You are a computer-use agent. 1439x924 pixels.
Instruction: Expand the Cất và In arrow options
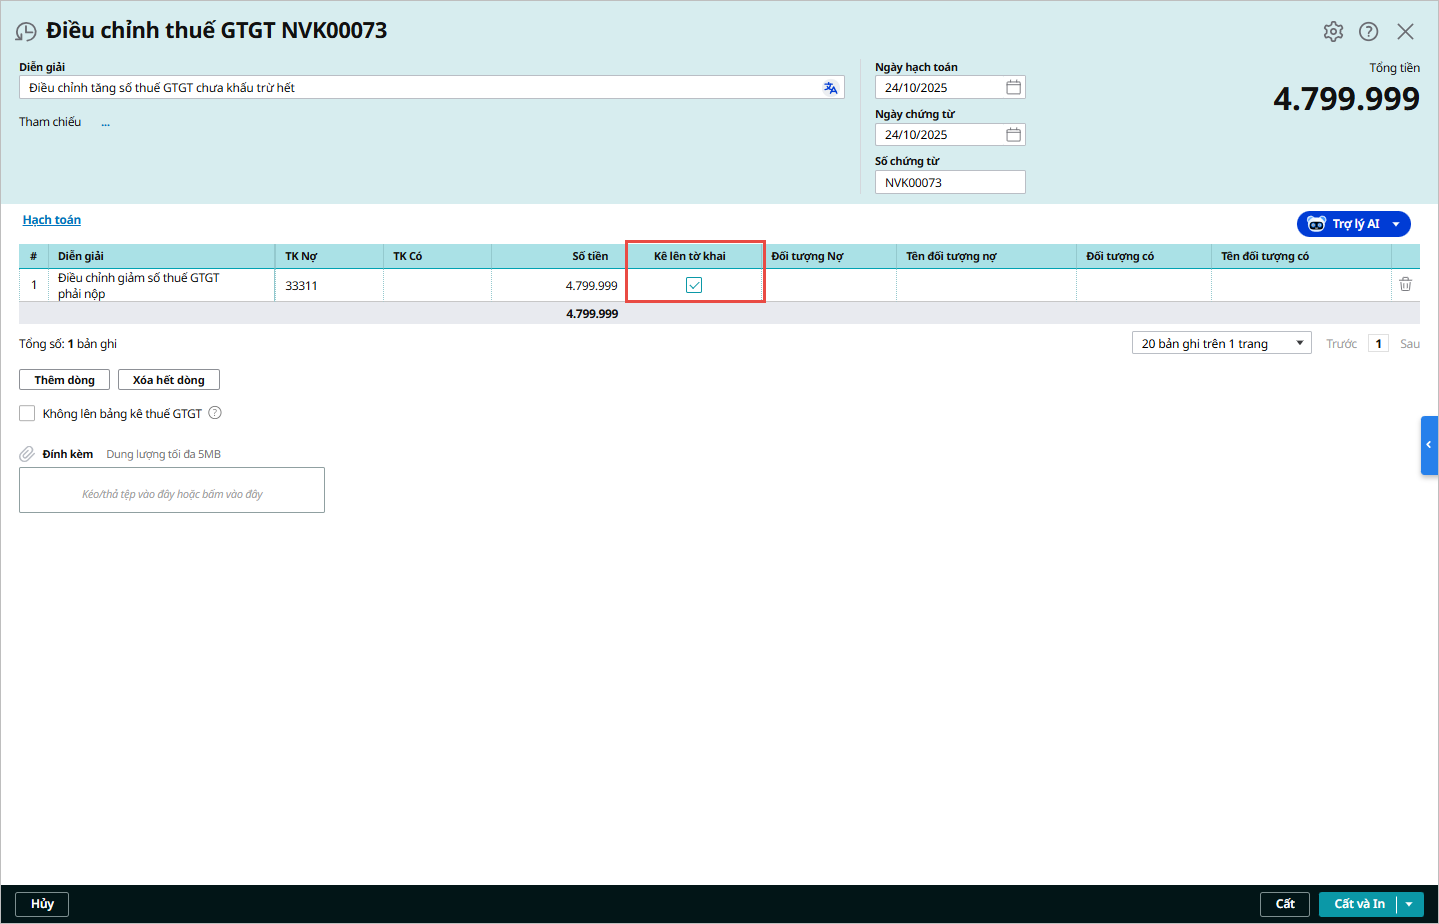click(1409, 904)
